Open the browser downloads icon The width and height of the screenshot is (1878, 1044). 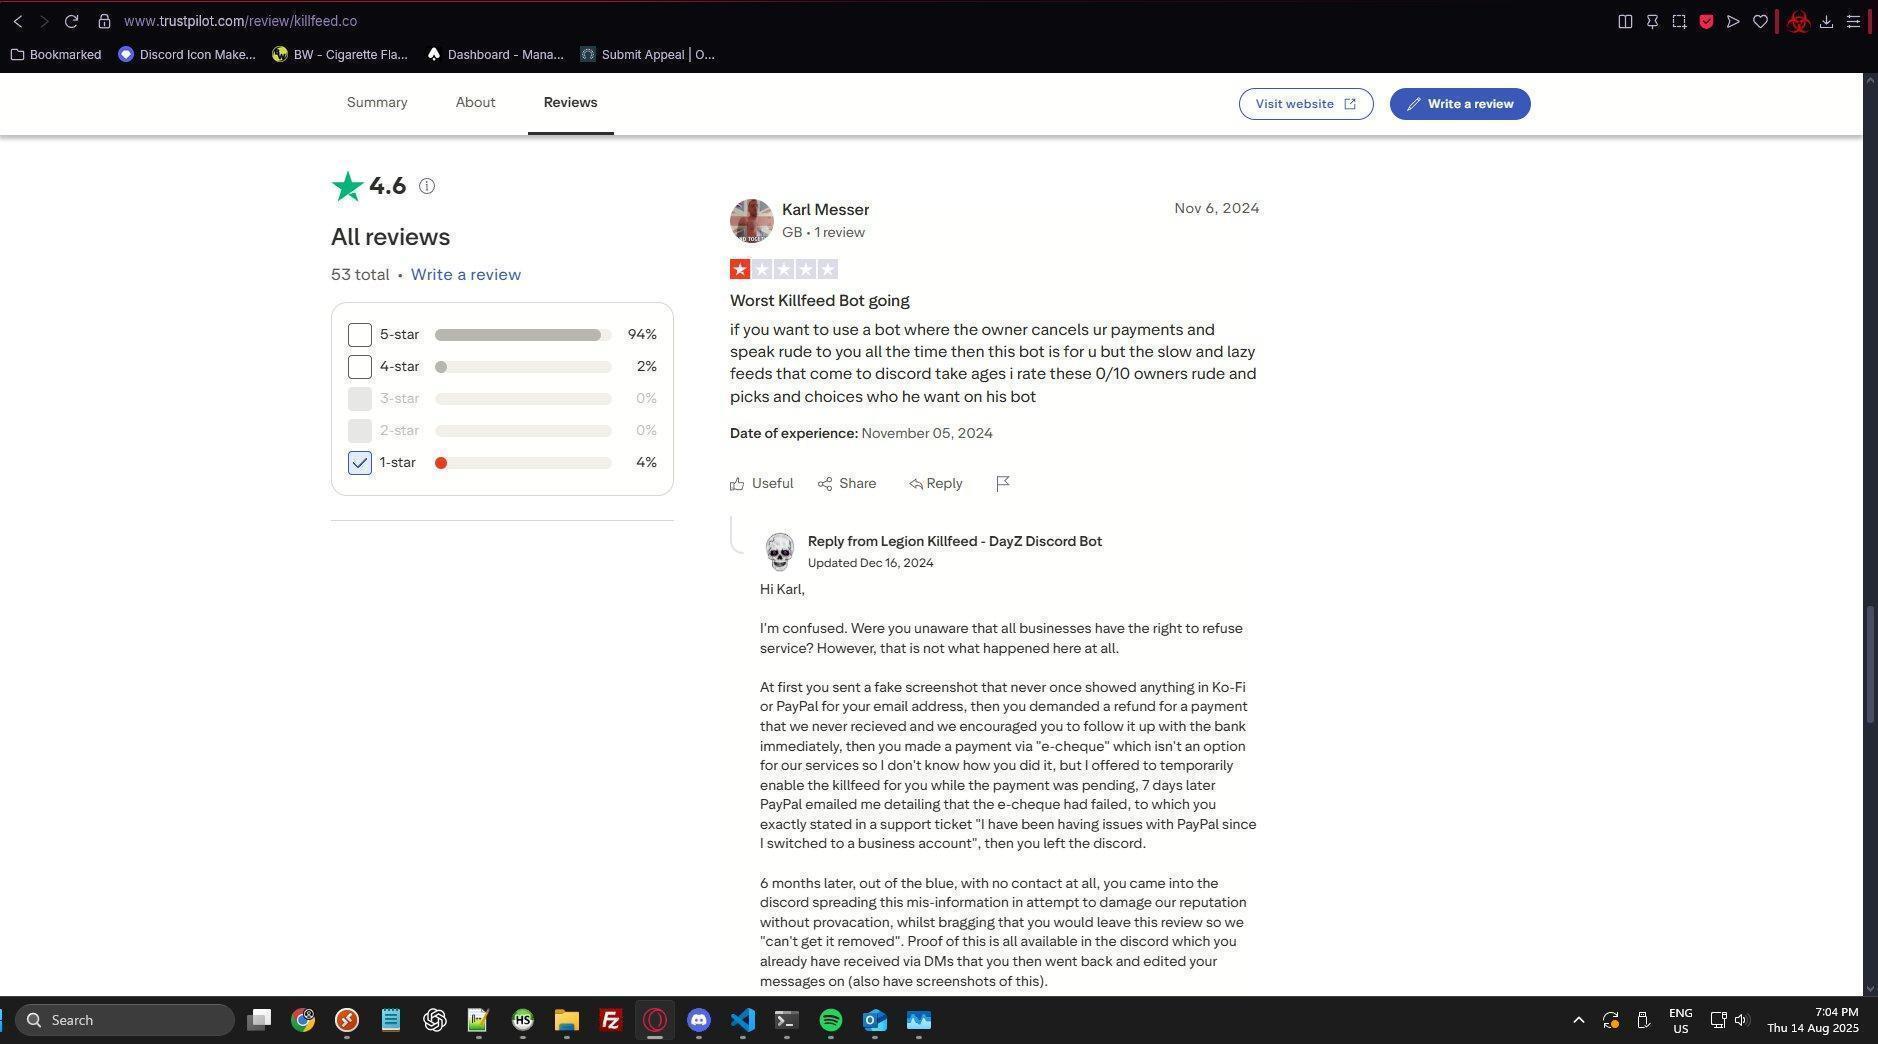[1826, 21]
